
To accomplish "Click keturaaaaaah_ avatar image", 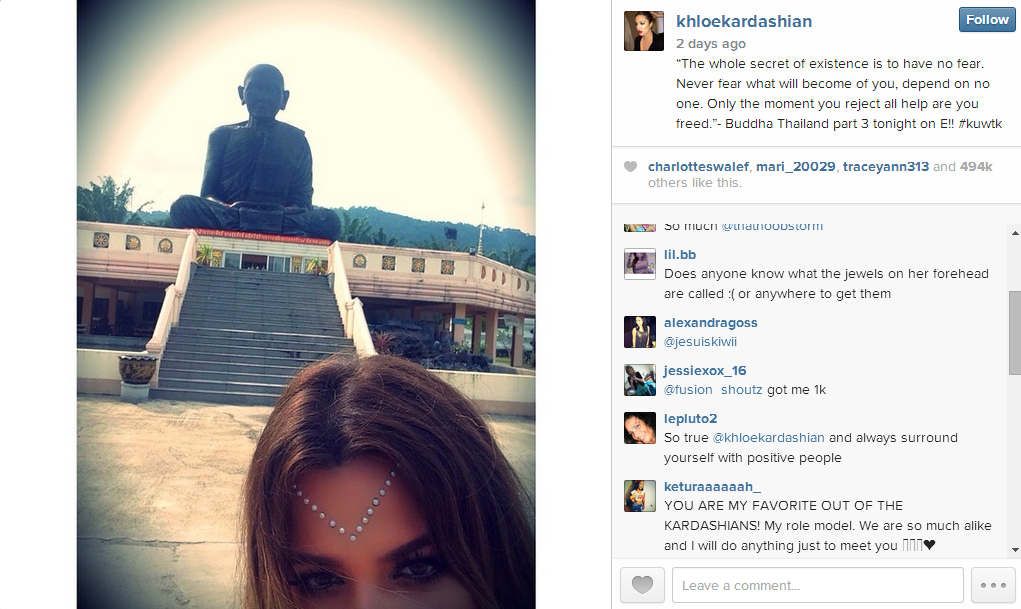I will click(x=639, y=496).
